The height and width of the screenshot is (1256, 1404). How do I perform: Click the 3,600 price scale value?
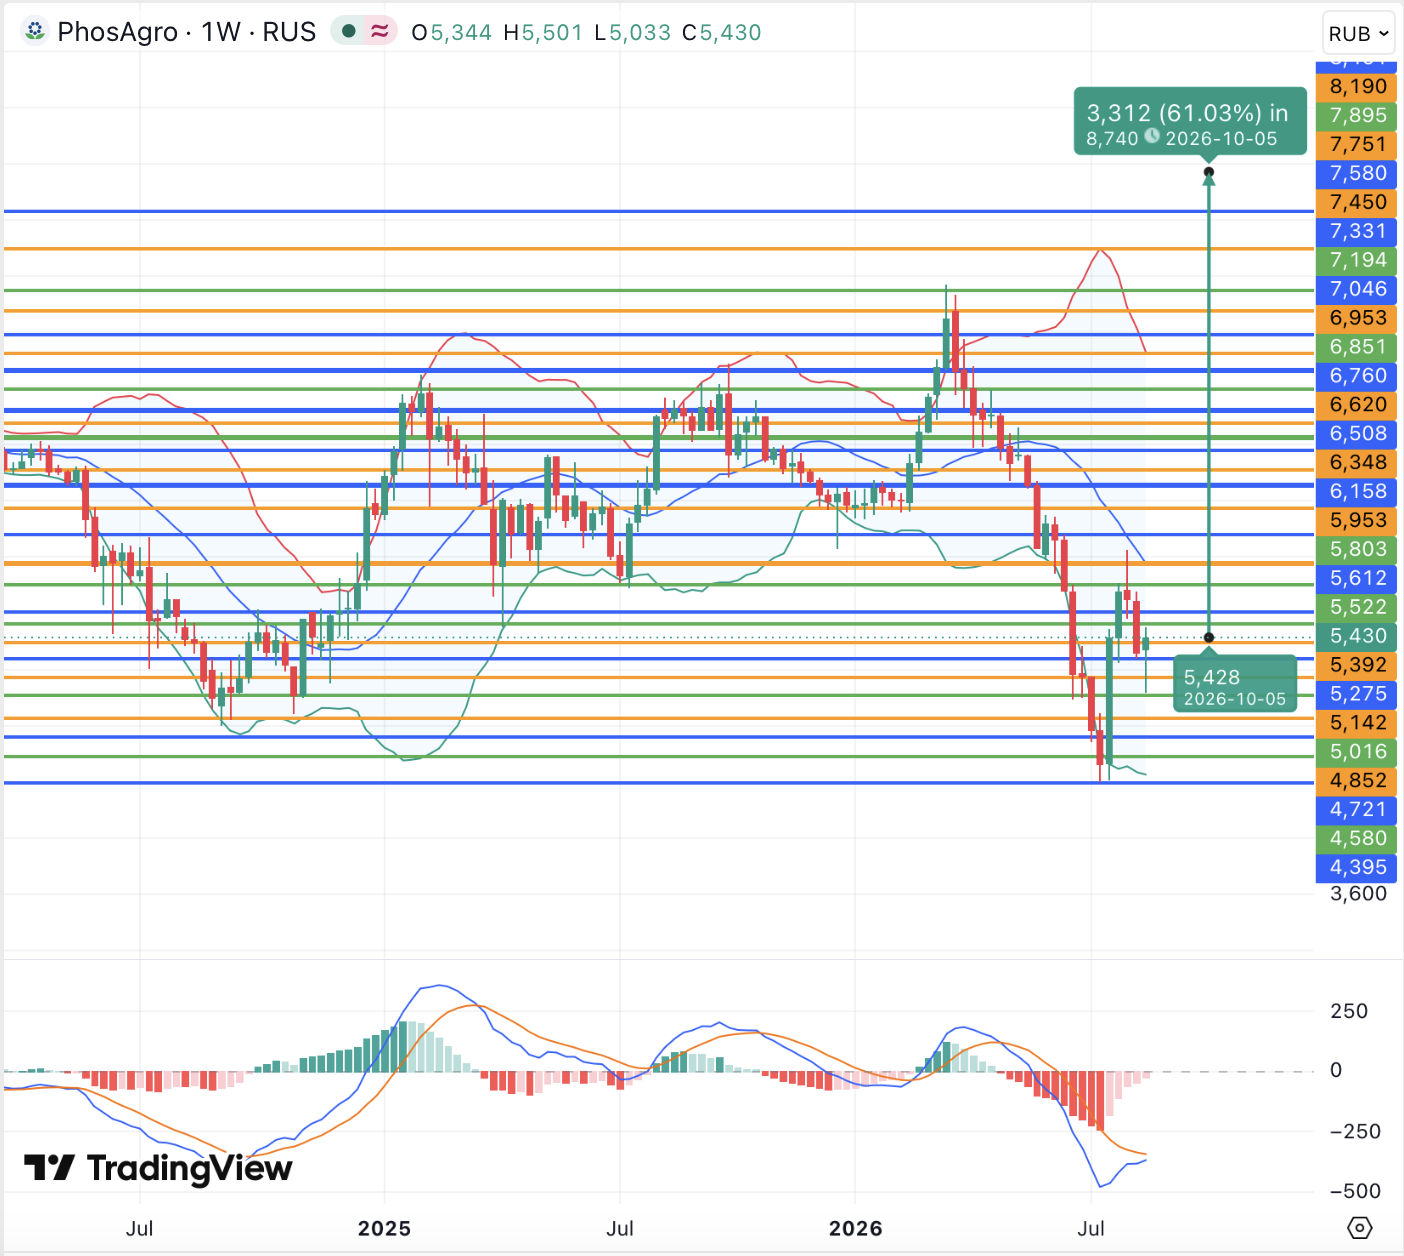pyautogui.click(x=1358, y=895)
